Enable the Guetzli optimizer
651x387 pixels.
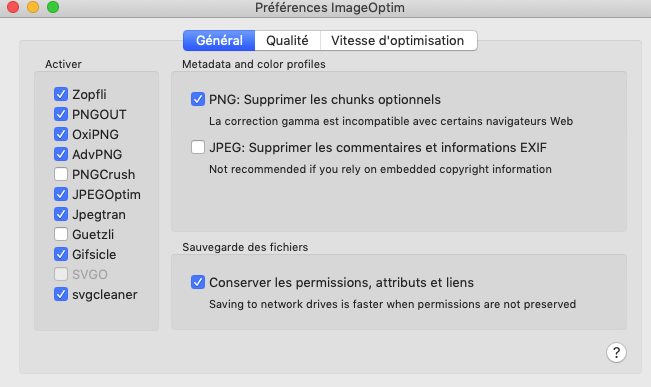pyautogui.click(x=61, y=234)
